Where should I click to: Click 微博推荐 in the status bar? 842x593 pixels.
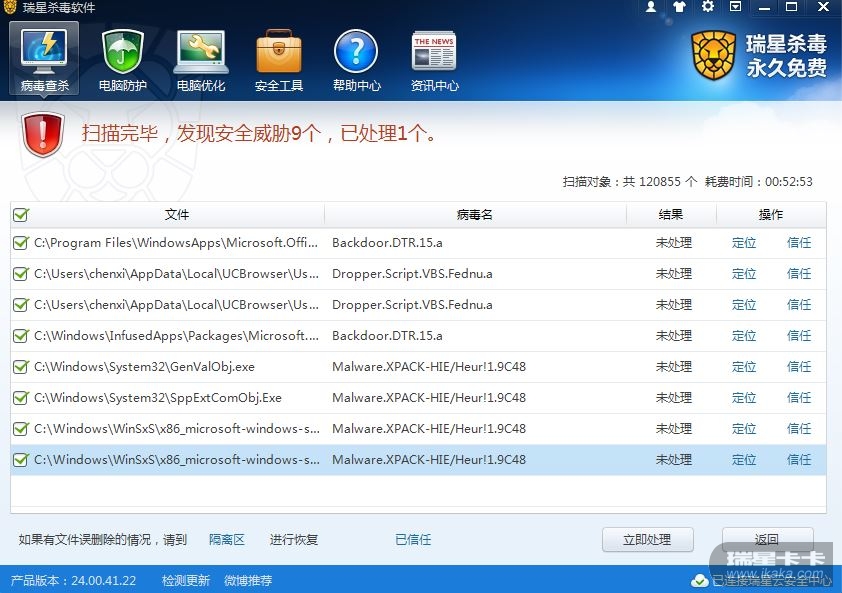click(x=248, y=580)
